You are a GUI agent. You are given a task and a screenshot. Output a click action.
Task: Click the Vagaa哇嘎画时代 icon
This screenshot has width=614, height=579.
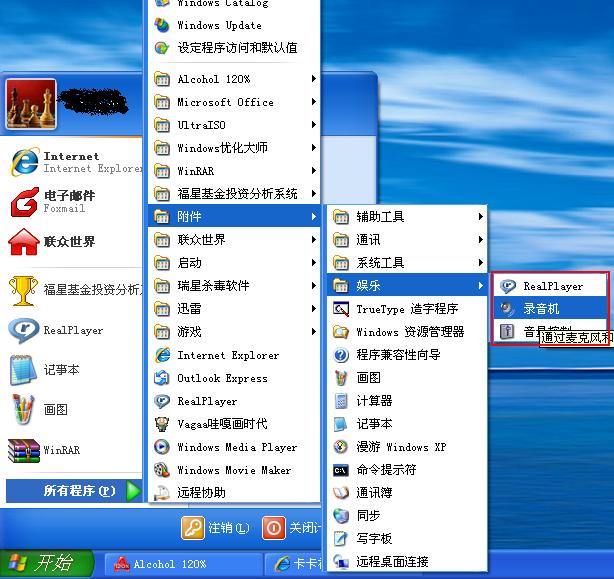click(161, 424)
